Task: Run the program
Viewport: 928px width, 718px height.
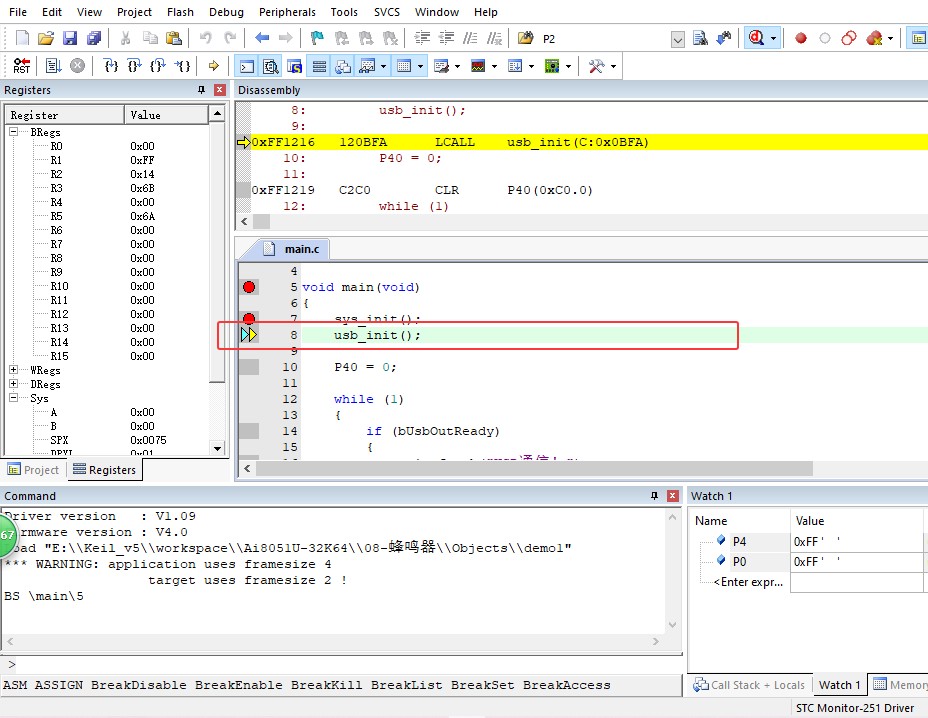Action: (x=53, y=66)
